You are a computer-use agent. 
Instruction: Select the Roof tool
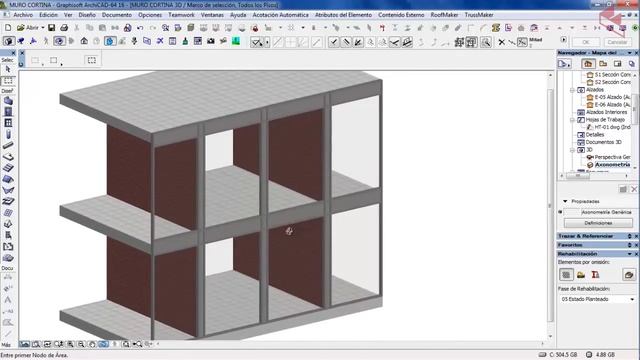[8, 179]
